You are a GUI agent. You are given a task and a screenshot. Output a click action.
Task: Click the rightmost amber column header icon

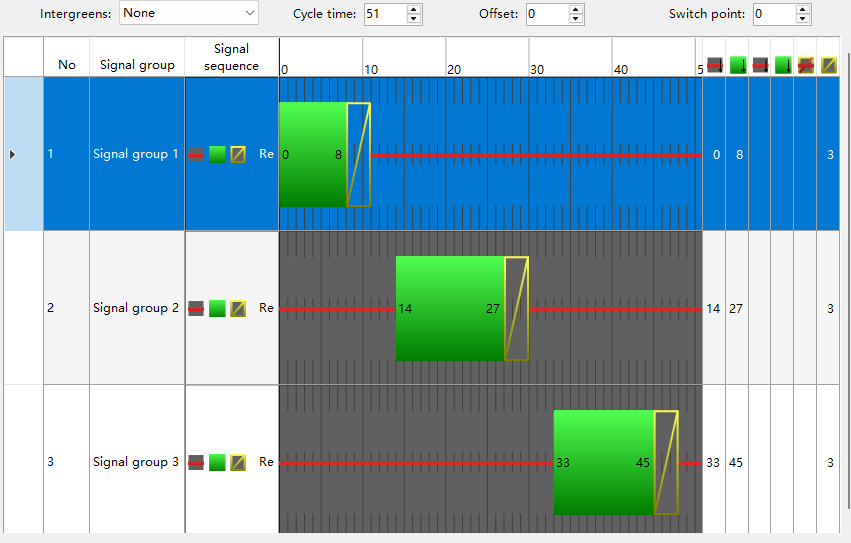click(829, 65)
